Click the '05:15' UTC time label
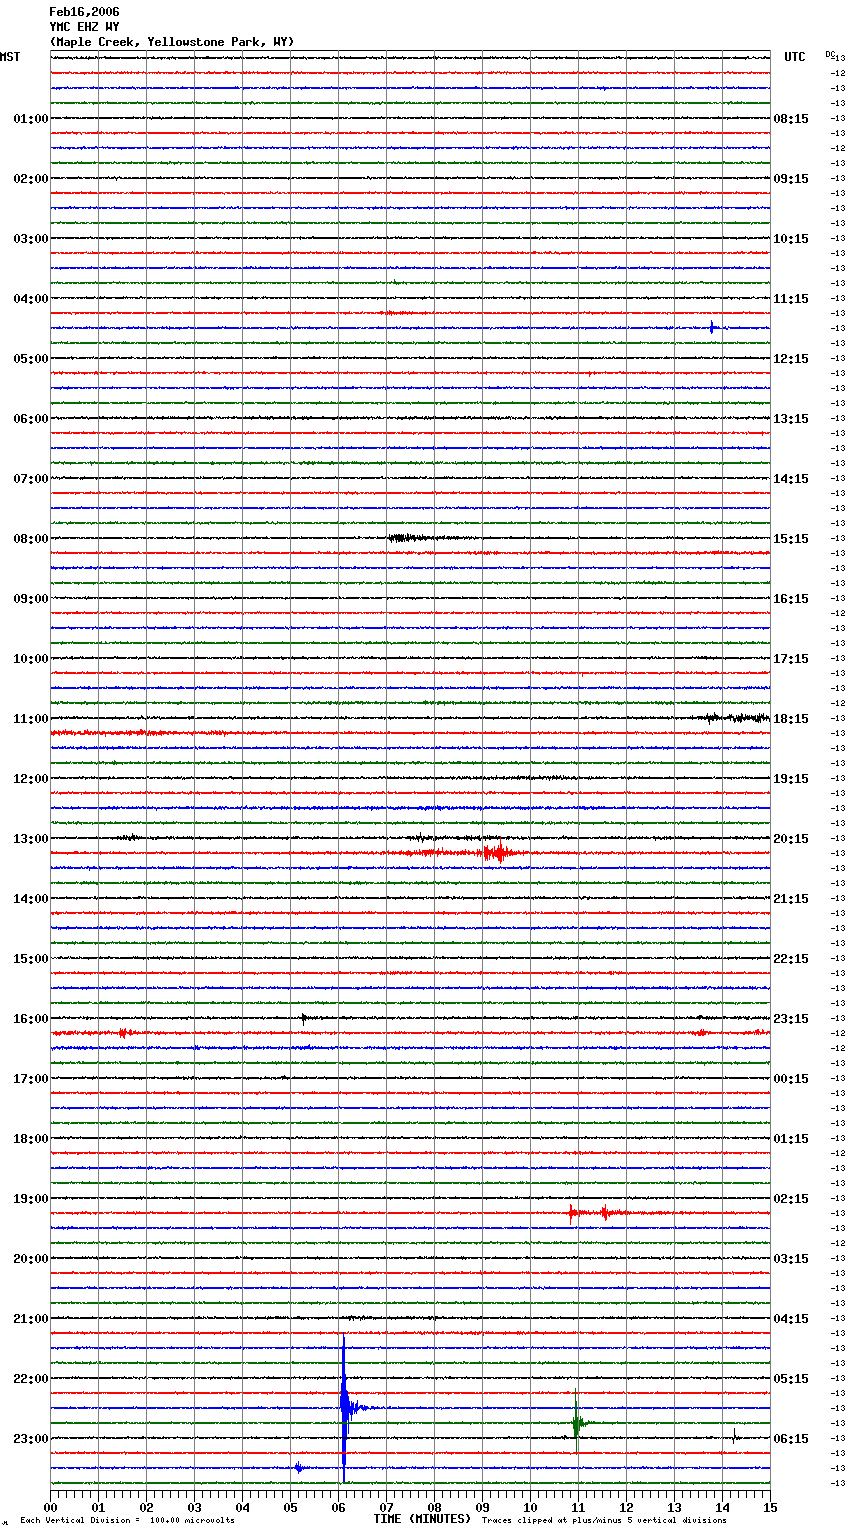Viewport: 850px width, 1534px height. pos(791,1379)
